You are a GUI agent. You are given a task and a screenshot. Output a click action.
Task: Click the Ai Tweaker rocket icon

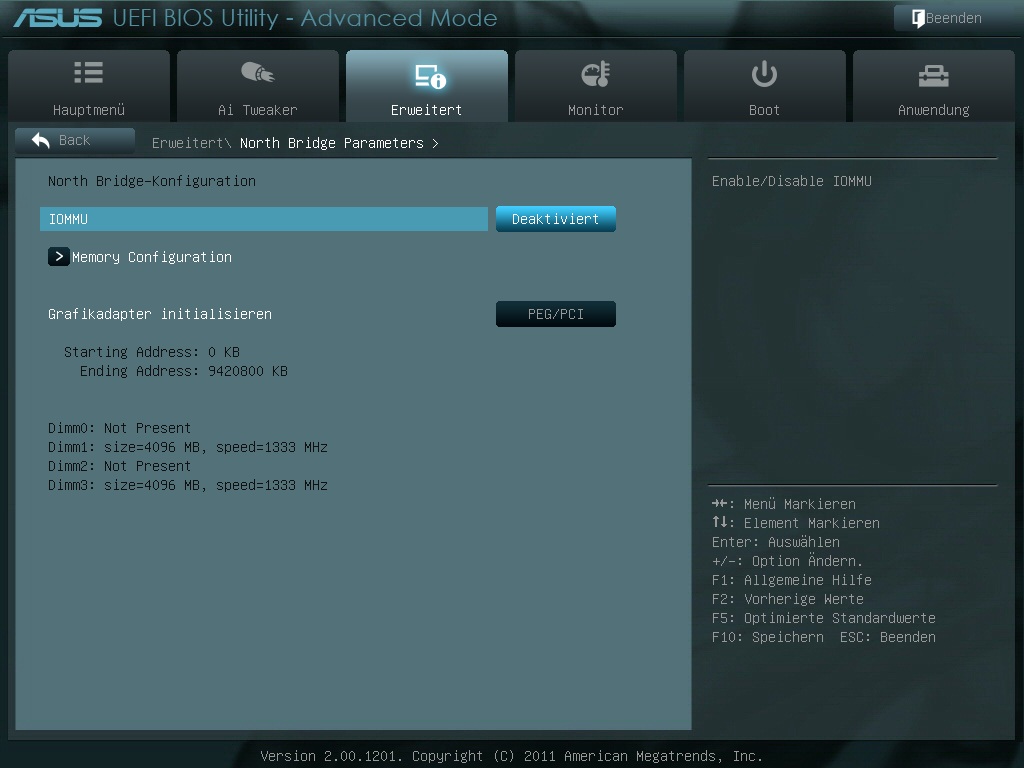[x=257, y=72]
